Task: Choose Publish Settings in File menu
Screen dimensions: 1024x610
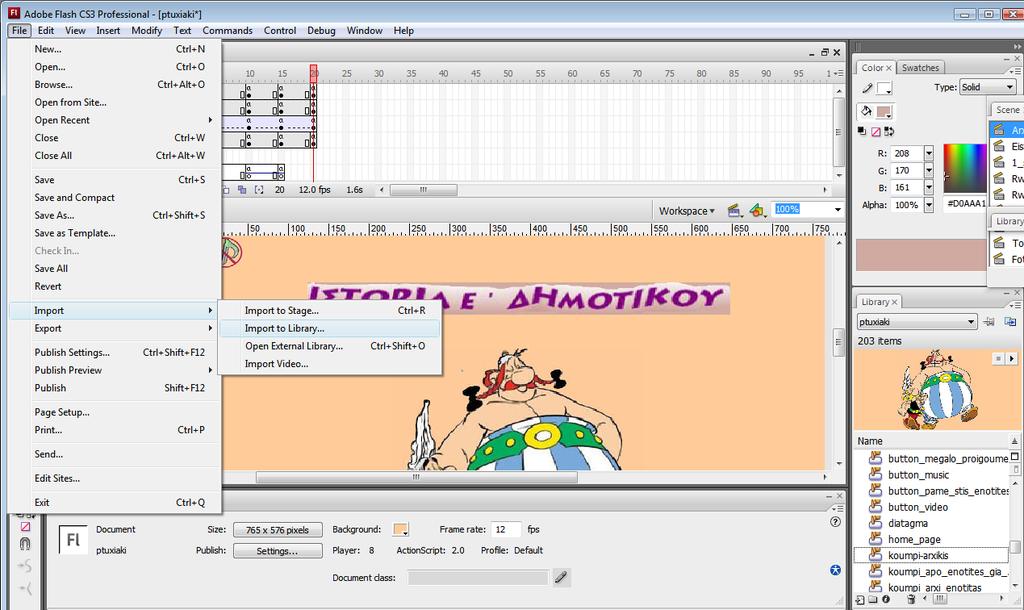Action: 116,353
